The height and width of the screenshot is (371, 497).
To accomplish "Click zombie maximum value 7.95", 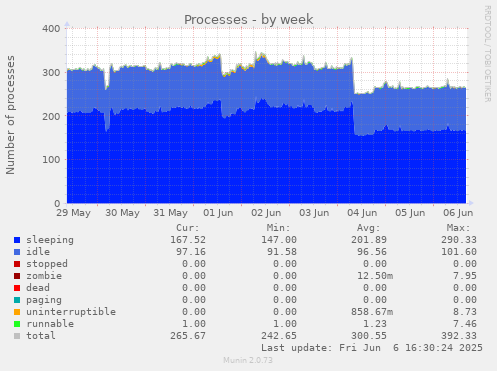I will coord(465,276).
